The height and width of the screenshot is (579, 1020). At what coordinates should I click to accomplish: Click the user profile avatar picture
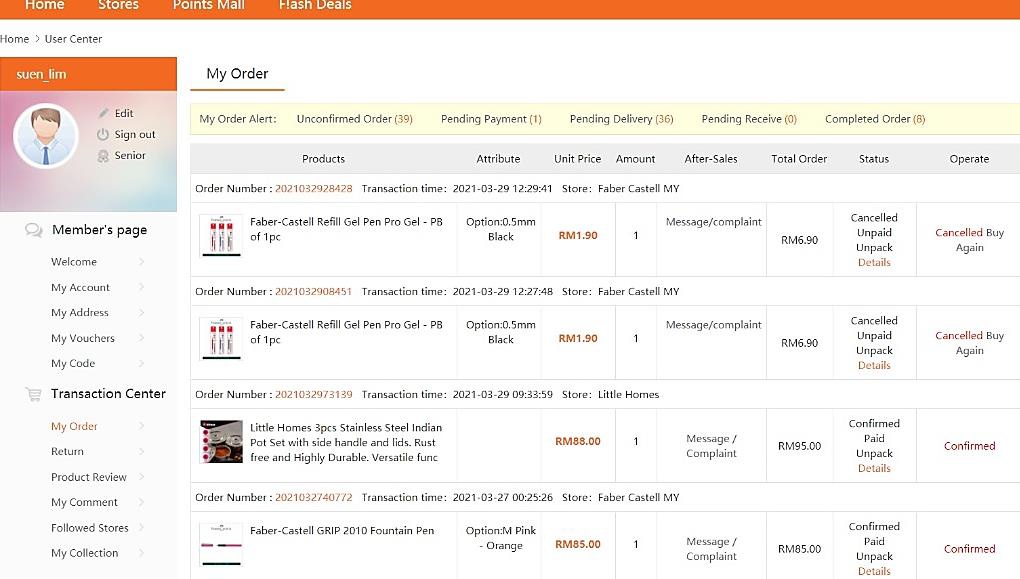46,136
